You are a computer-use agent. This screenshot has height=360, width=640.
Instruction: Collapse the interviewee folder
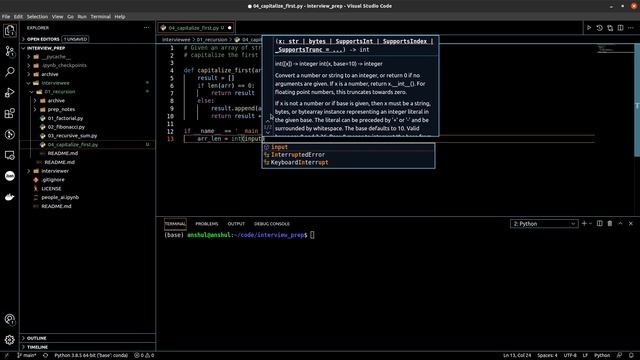coord(56,83)
